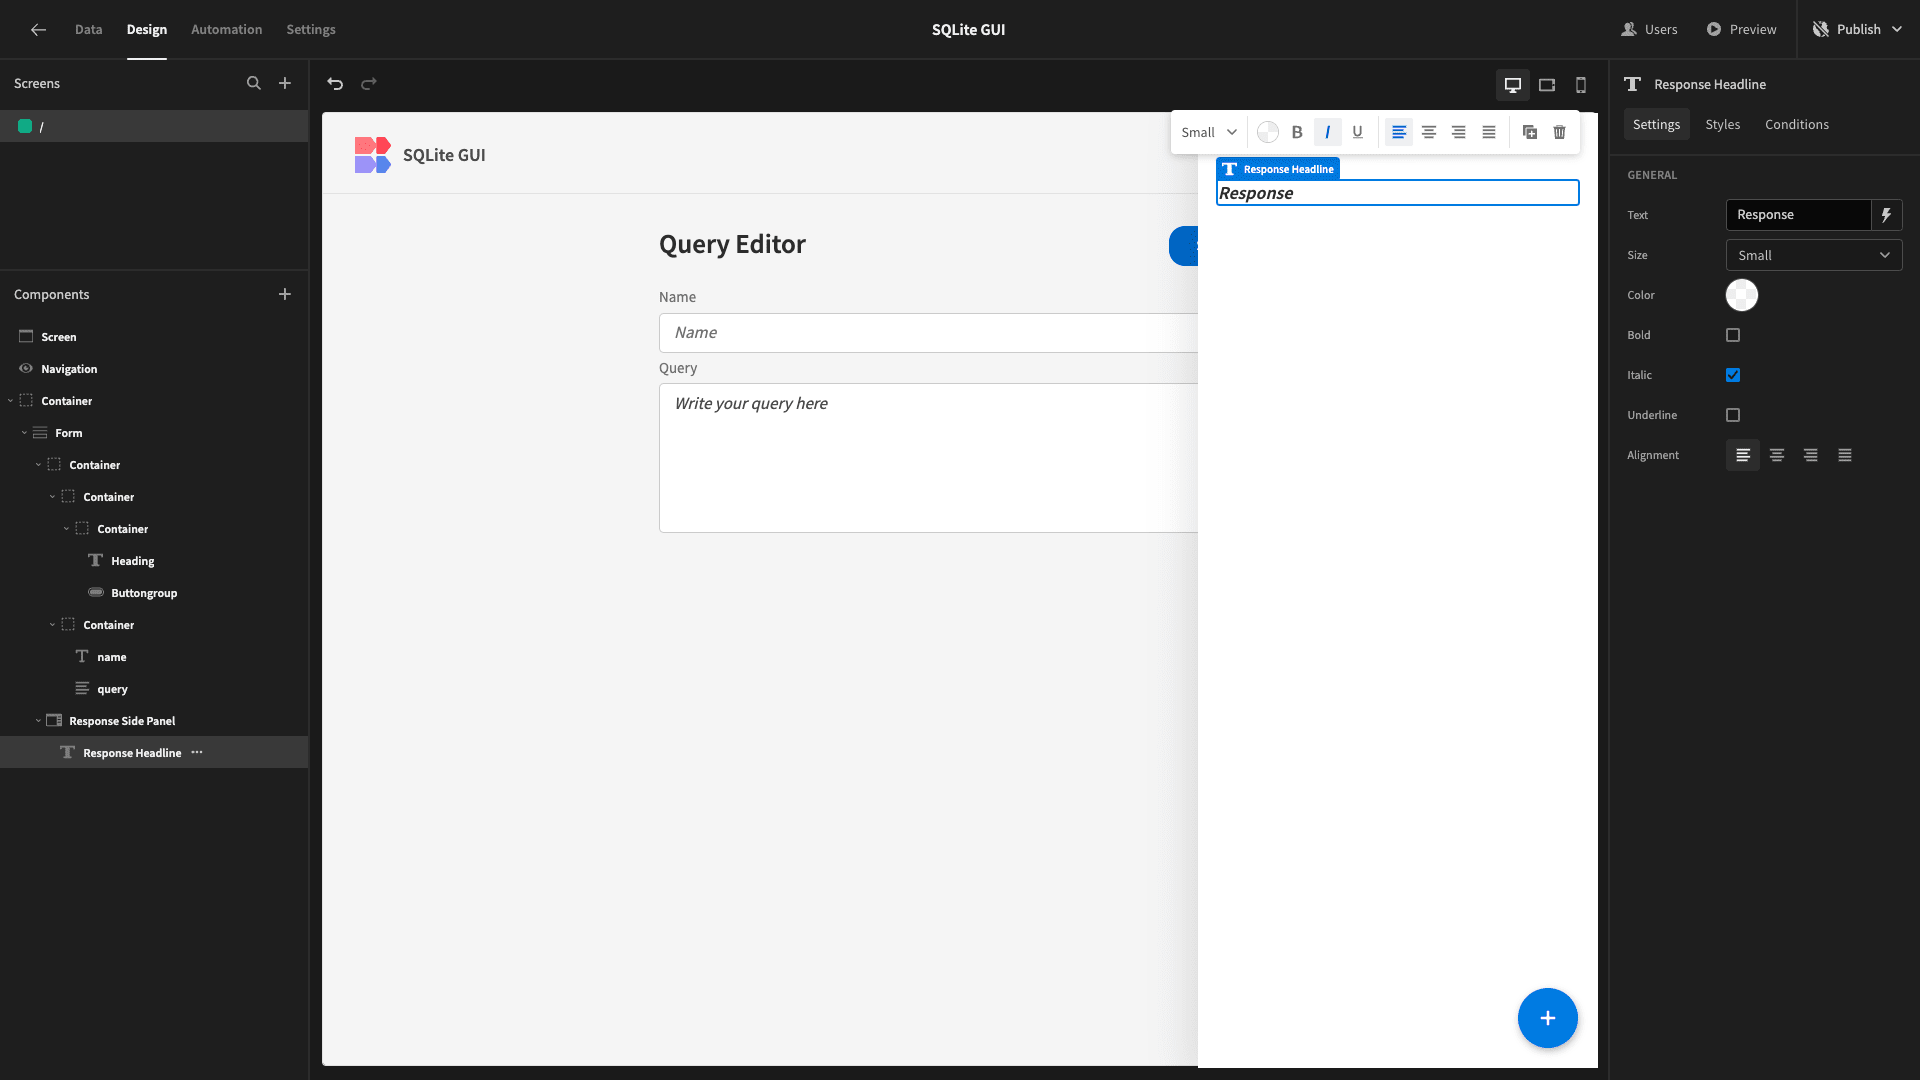The height and width of the screenshot is (1080, 1920).
Task: Undo the last change
Action: coord(335,84)
